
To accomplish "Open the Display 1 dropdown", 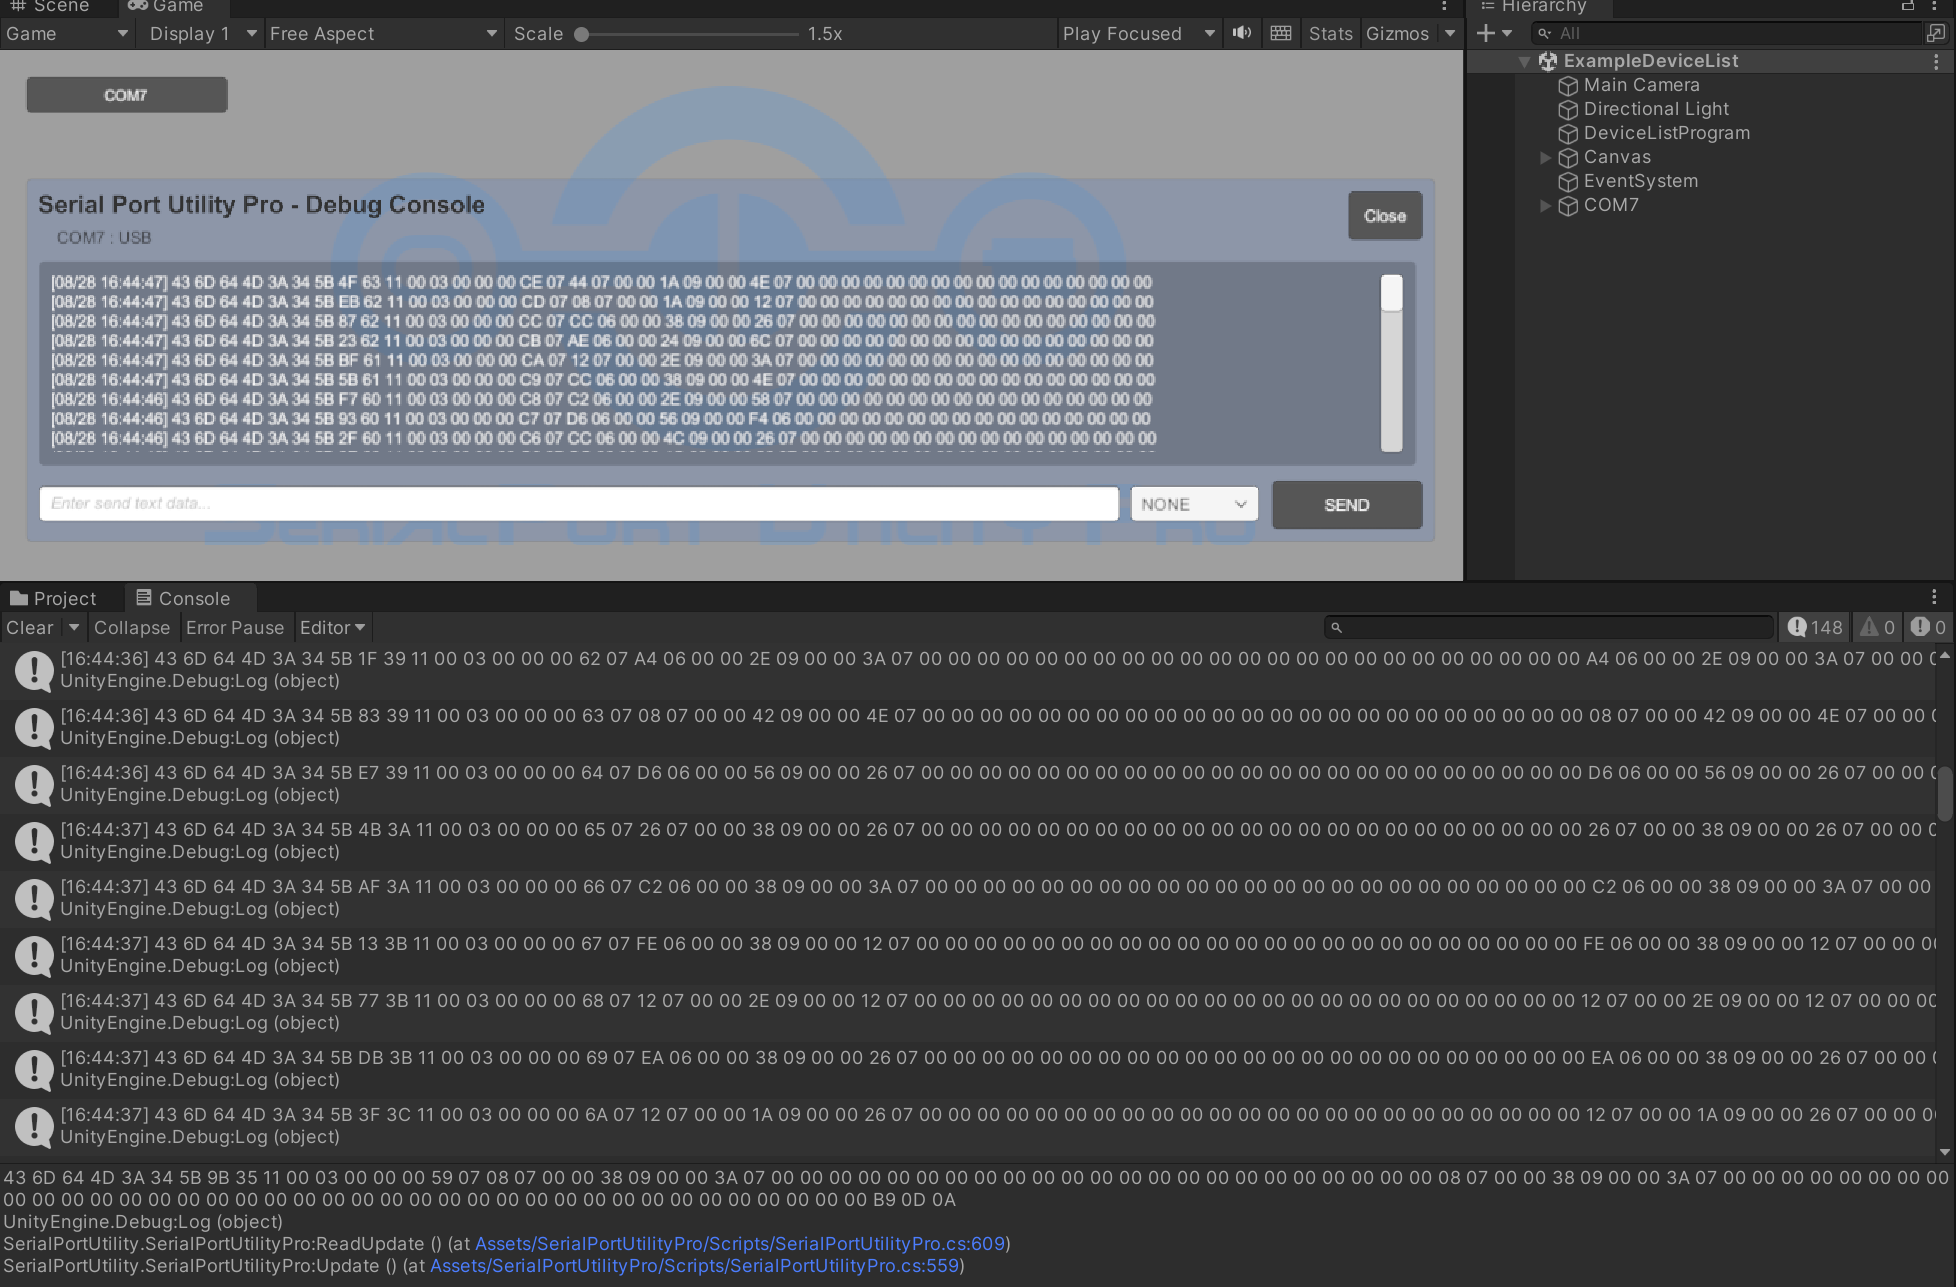I will (x=201, y=34).
